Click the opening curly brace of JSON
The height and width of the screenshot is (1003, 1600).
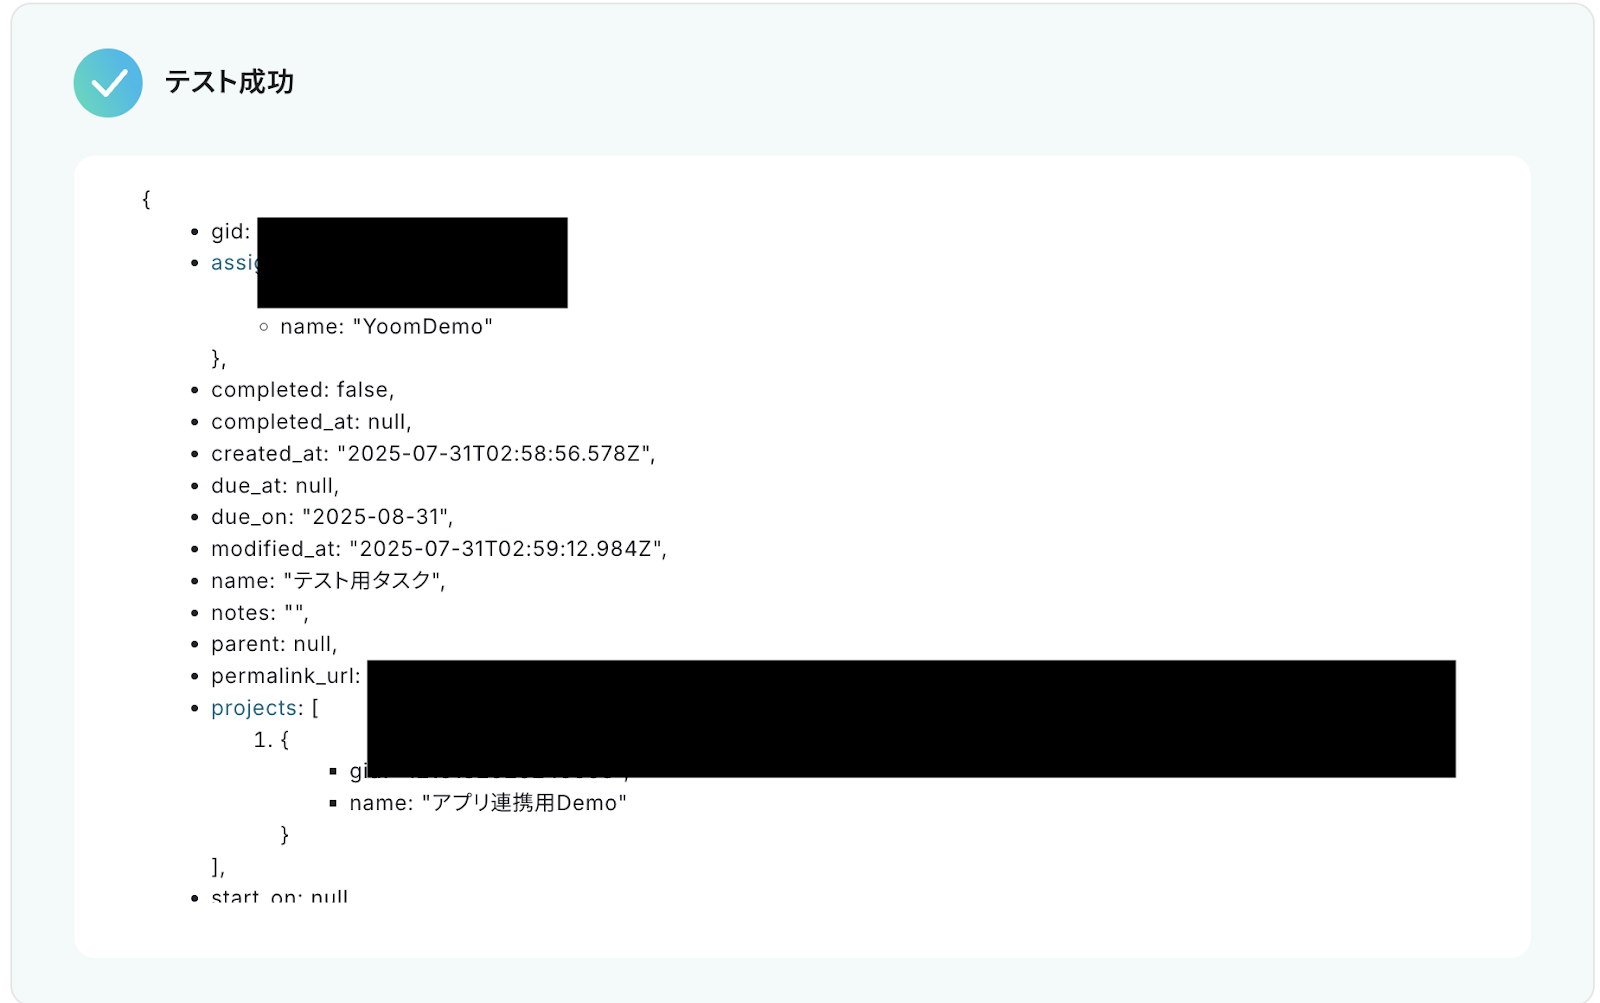coord(146,199)
